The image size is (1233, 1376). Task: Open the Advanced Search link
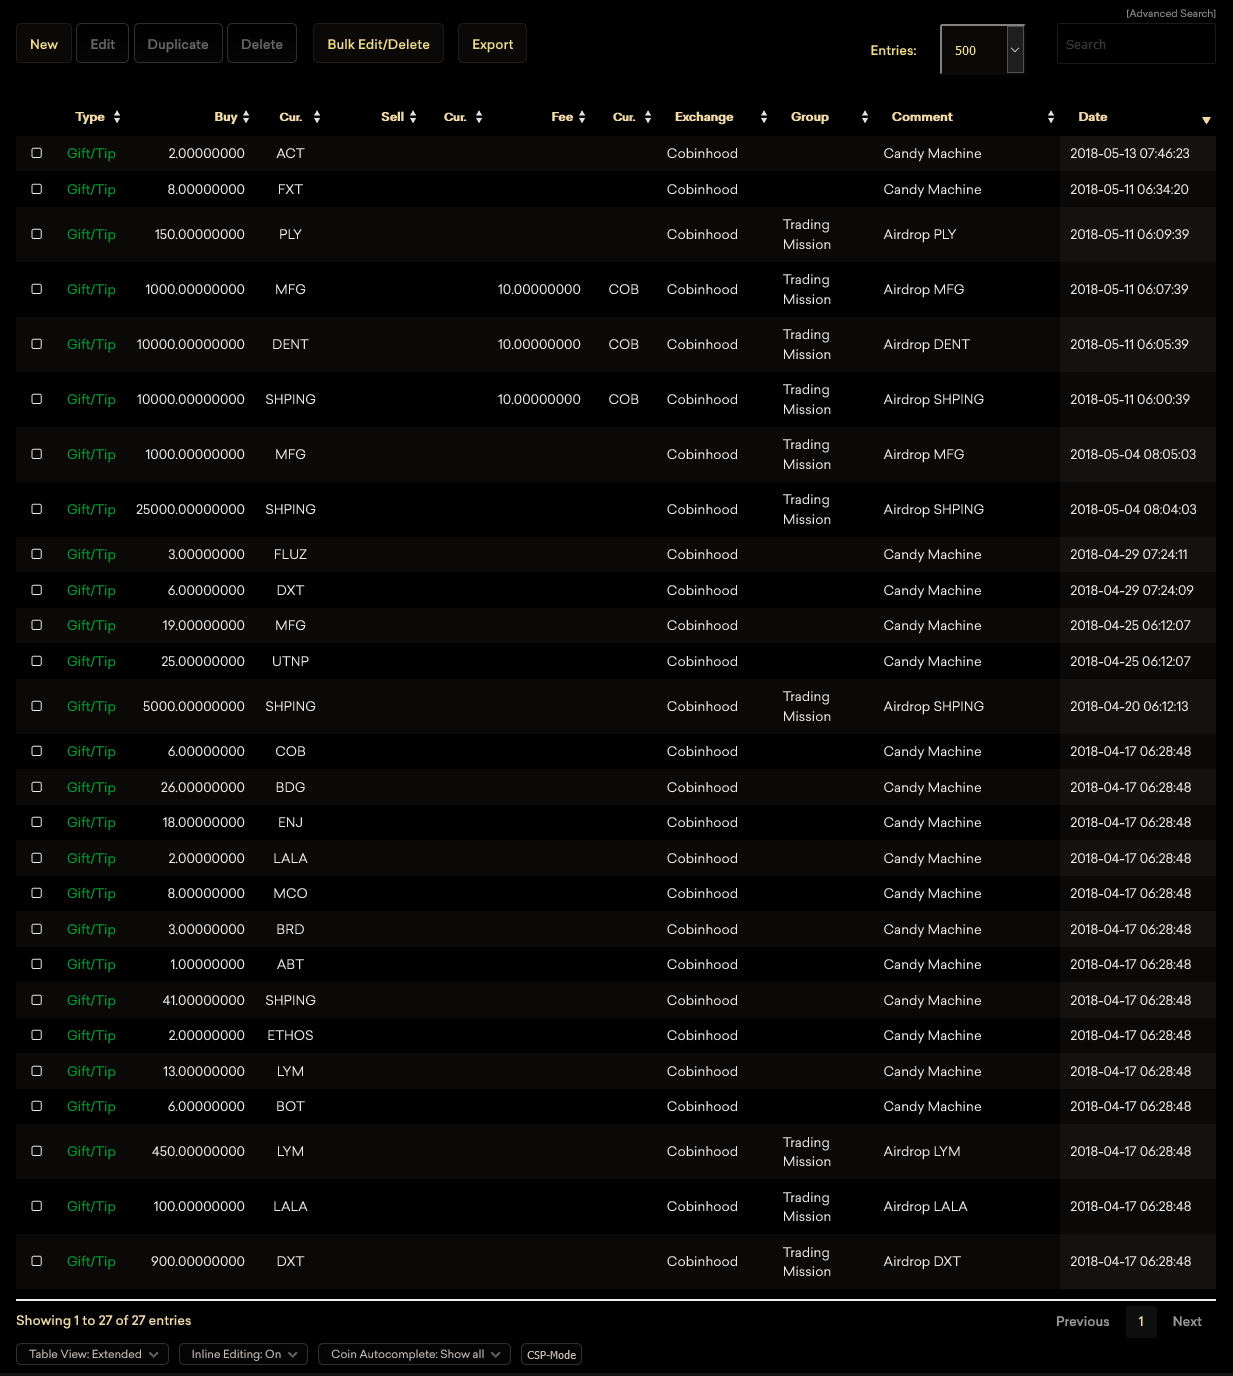click(x=1171, y=13)
